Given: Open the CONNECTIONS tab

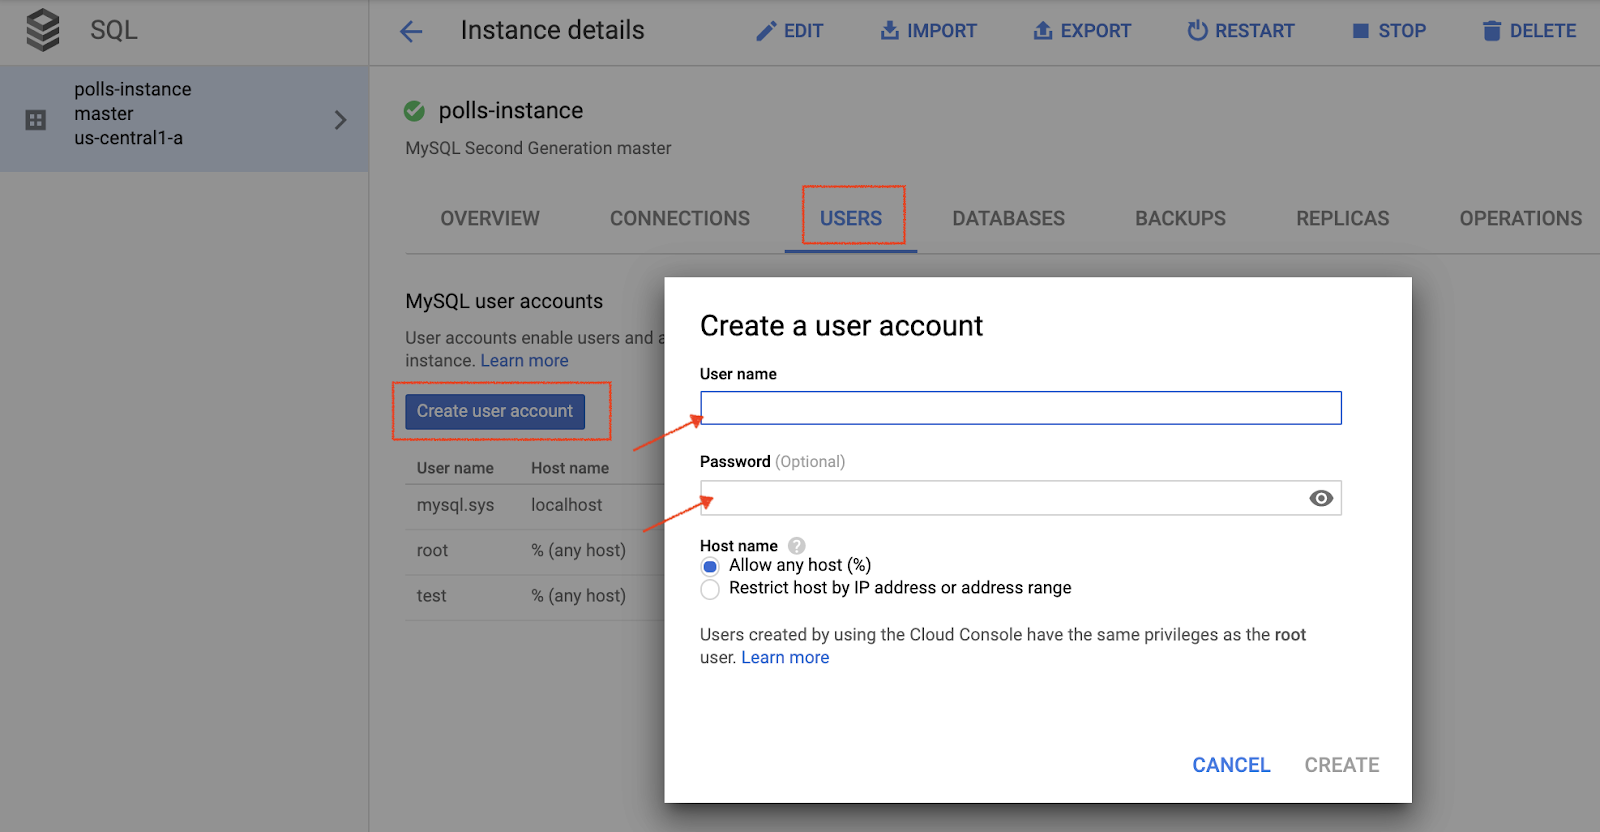Looking at the screenshot, I should tap(679, 218).
